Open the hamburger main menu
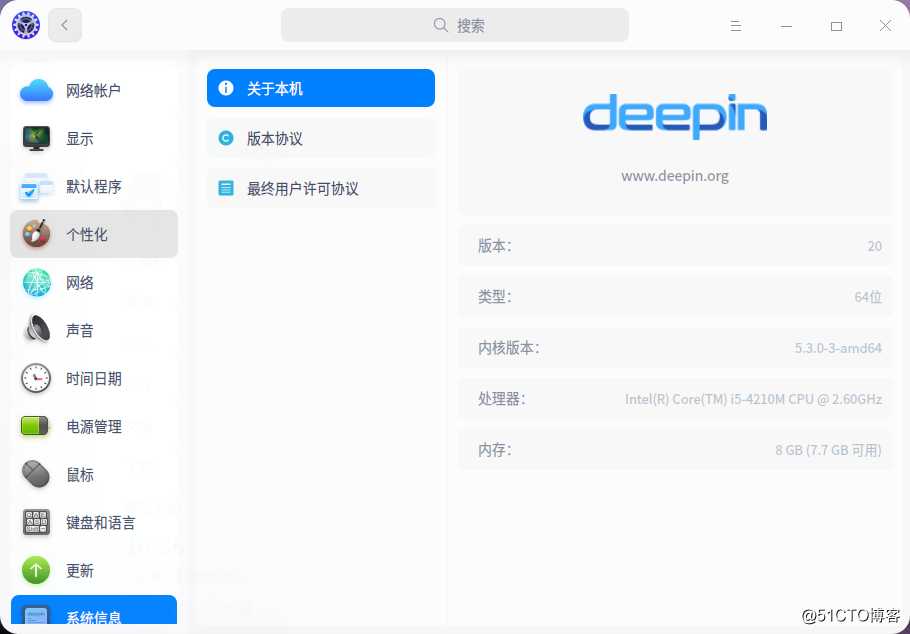 pyautogui.click(x=735, y=26)
